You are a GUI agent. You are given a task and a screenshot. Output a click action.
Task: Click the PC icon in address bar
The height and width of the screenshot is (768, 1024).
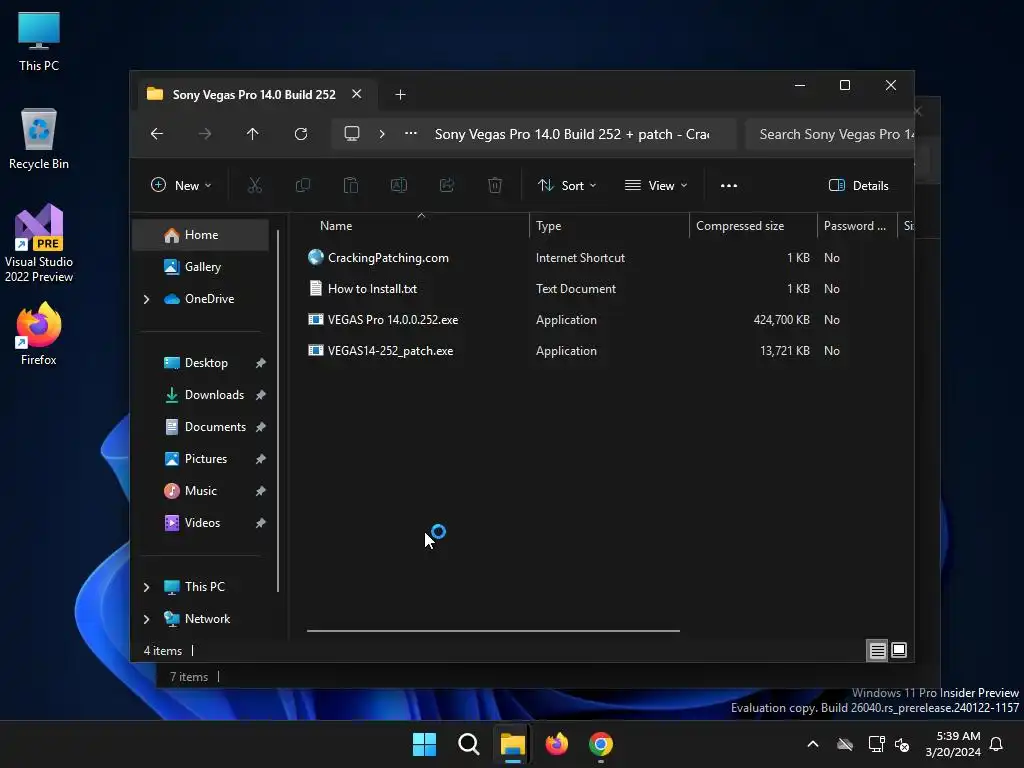pos(352,134)
